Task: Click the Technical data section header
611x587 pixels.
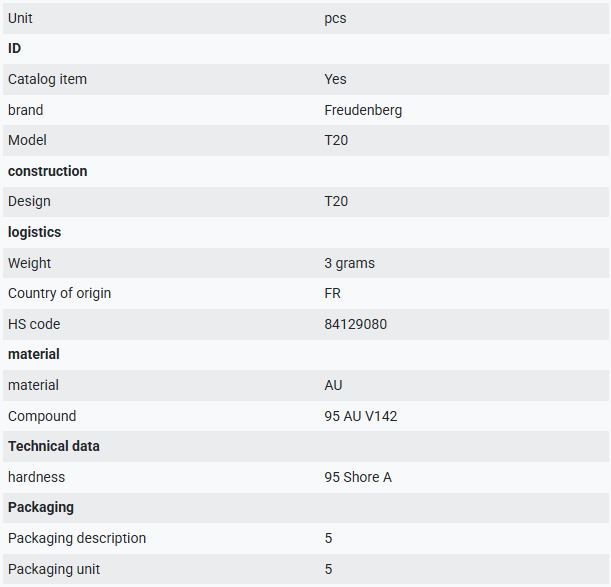Action: [x=54, y=447]
